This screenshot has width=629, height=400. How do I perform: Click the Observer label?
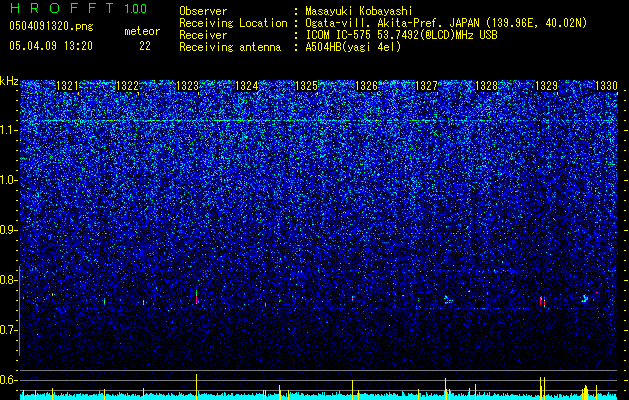pos(203,11)
